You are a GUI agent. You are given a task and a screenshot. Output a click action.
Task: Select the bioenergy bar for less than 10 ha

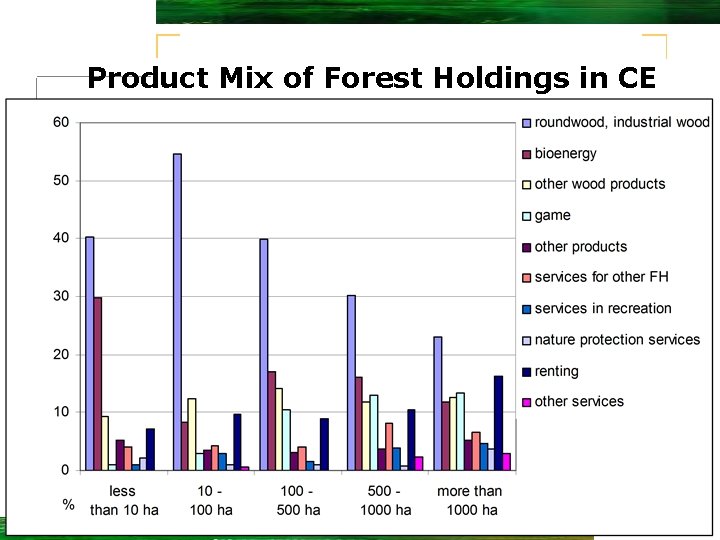(98, 384)
